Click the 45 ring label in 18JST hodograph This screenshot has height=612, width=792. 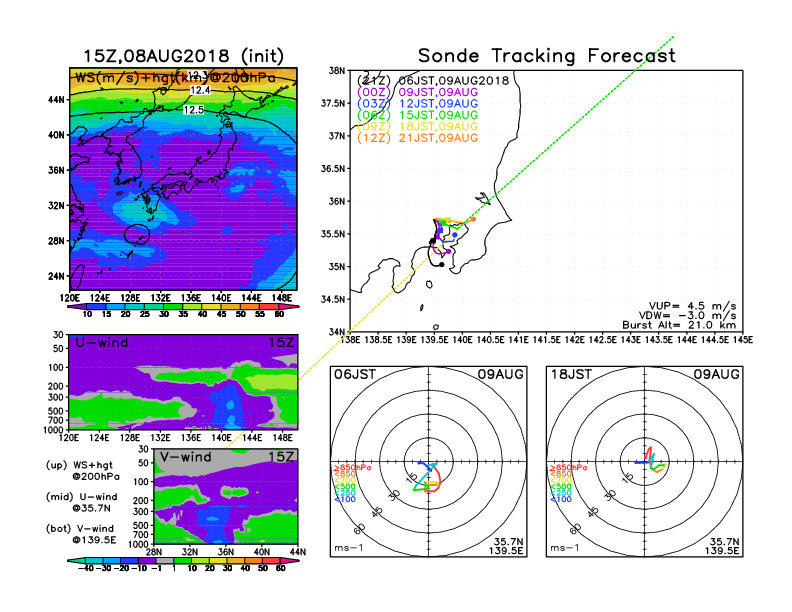(x=593, y=511)
